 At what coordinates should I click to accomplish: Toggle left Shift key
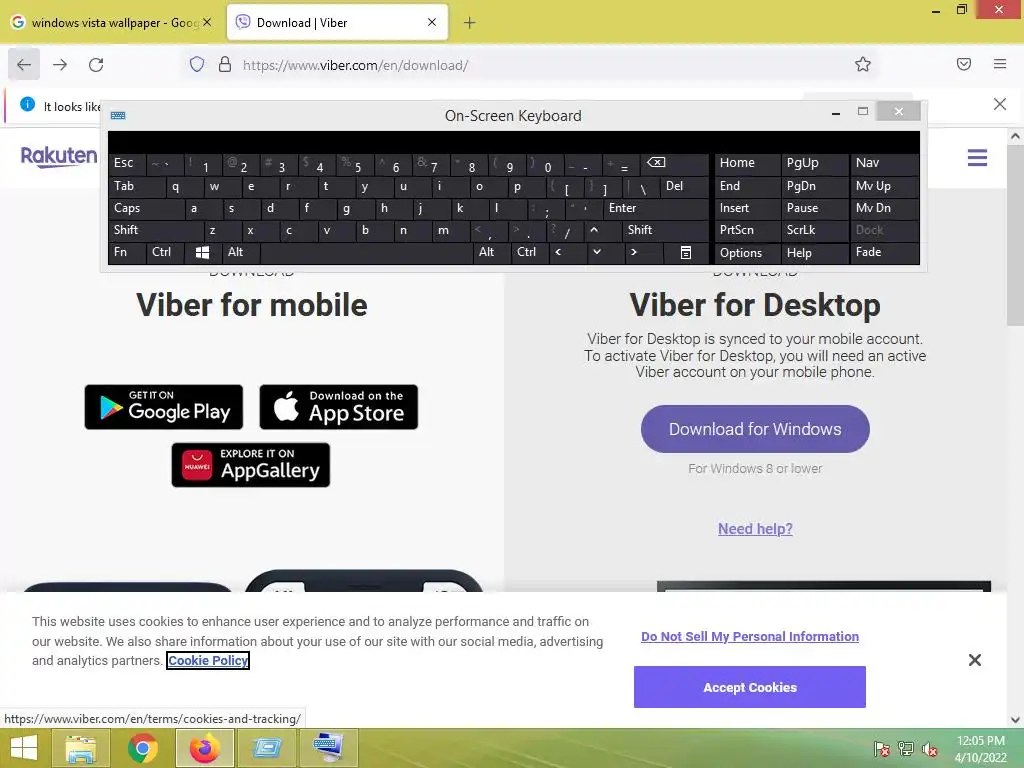click(155, 230)
